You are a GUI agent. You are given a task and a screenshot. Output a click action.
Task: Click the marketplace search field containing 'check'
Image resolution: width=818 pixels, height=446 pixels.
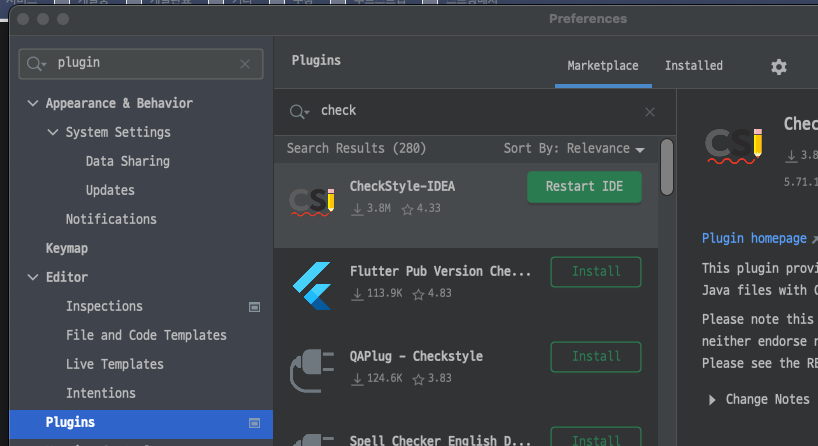475,112
